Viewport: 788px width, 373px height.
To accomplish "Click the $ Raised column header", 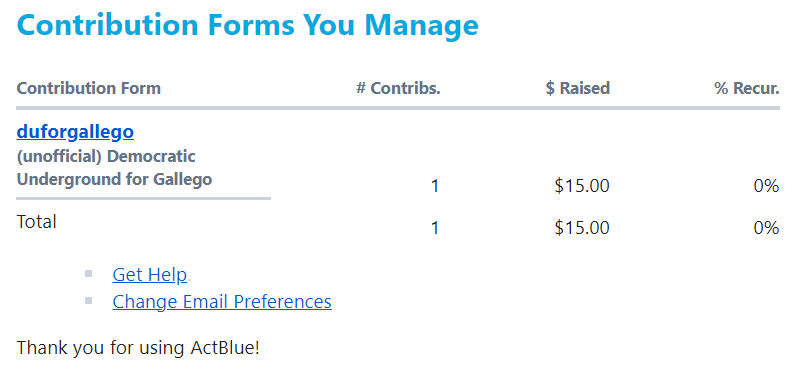I will coord(577,88).
